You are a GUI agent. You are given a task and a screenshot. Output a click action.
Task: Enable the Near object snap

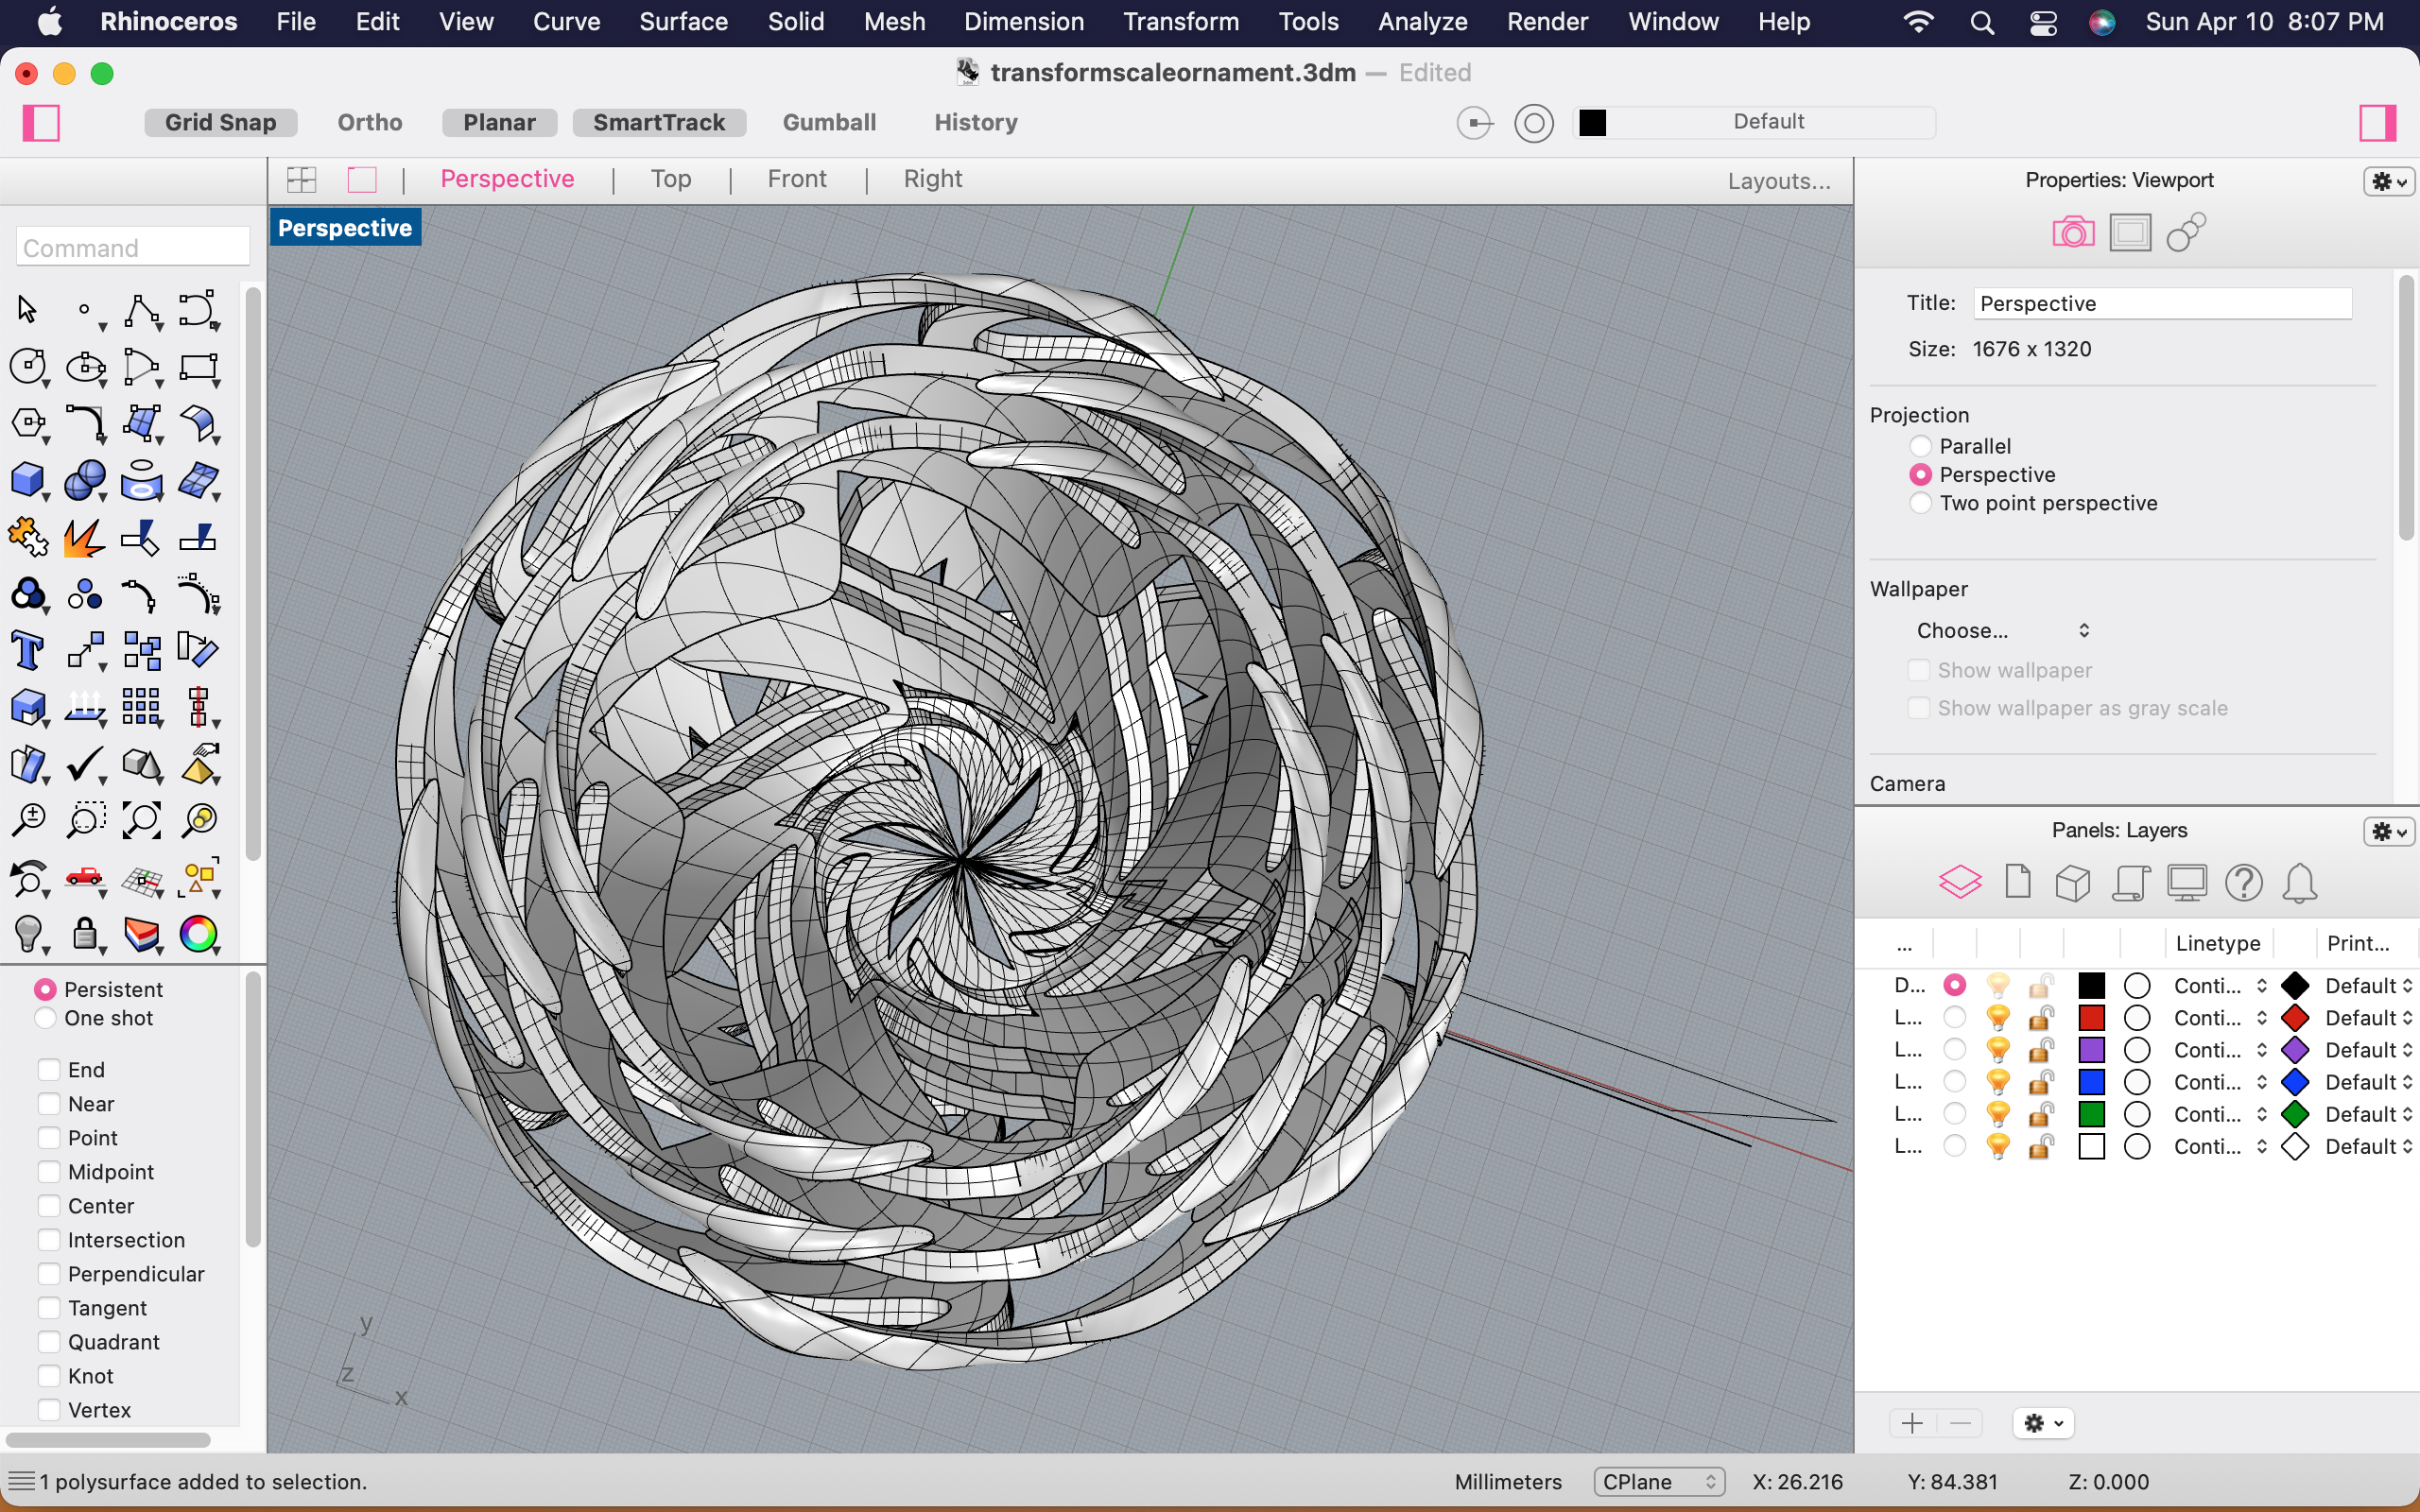pos(47,1103)
